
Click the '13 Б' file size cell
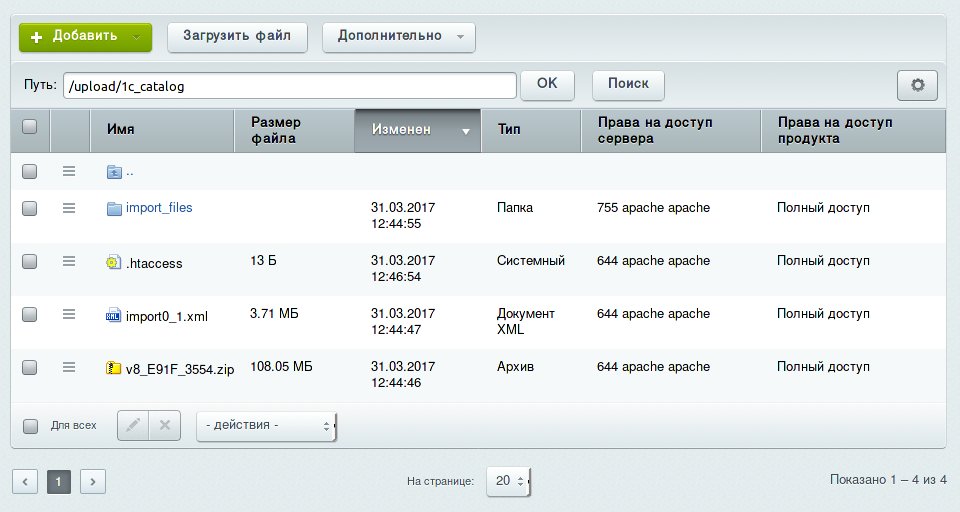(263, 261)
